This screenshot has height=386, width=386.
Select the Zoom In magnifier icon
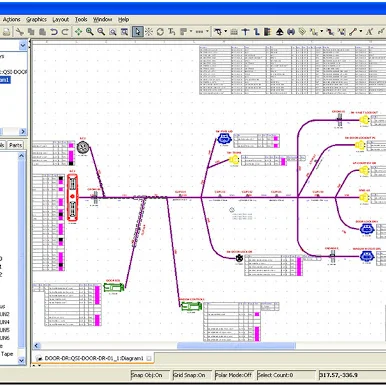(x=90, y=32)
